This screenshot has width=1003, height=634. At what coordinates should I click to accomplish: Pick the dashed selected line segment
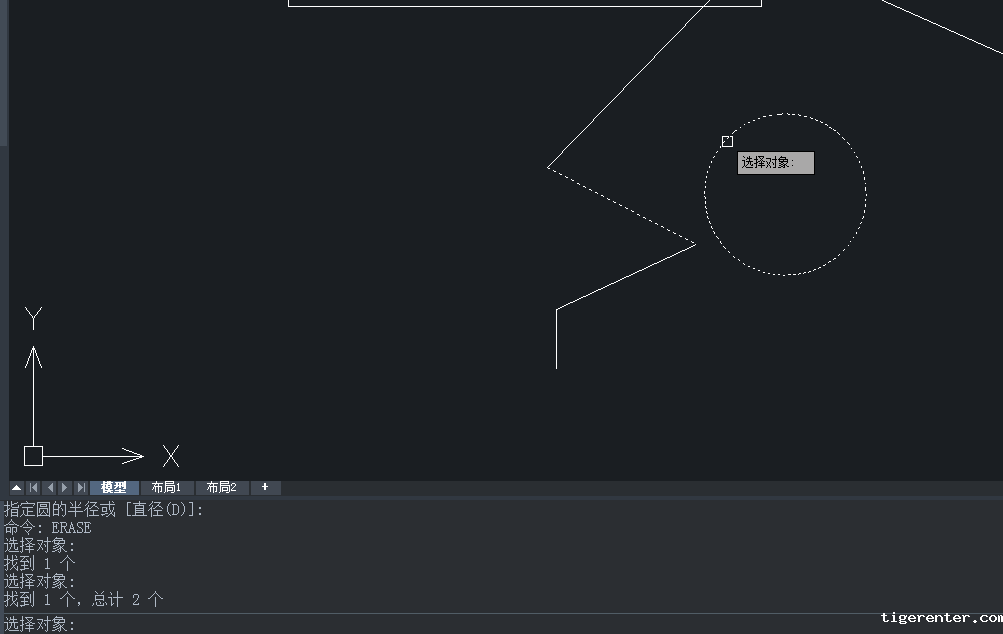620,205
